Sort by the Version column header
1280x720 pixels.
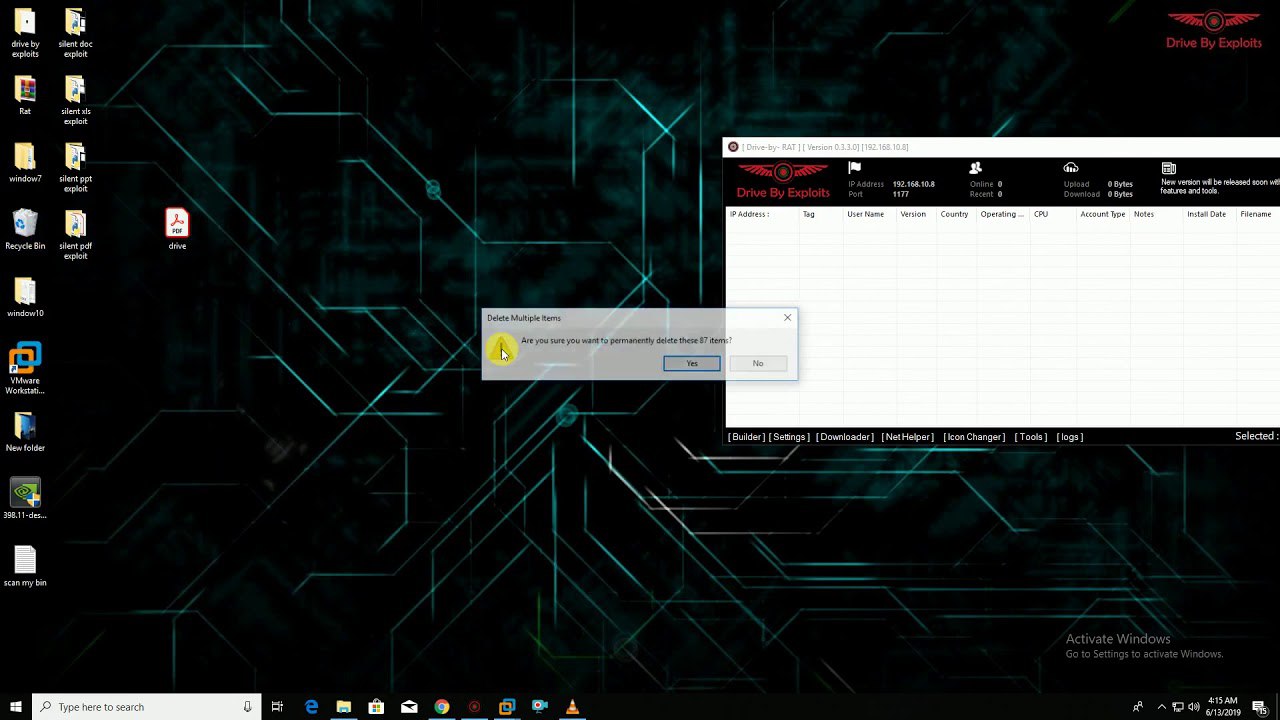point(915,214)
